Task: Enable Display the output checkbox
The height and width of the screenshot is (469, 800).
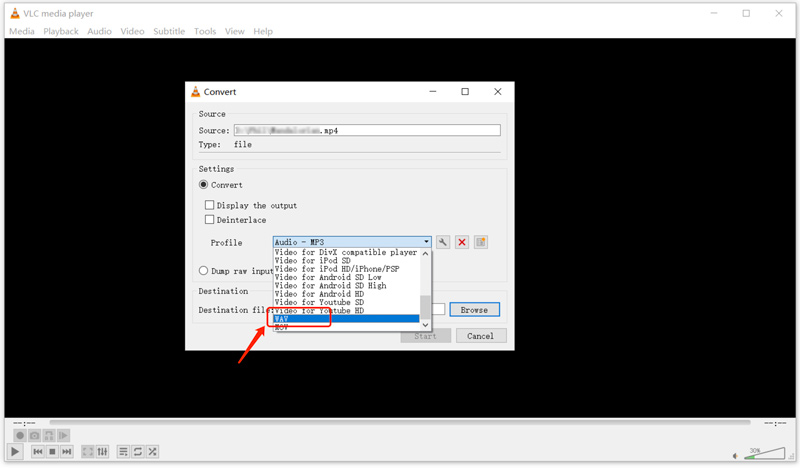Action: click(209, 205)
